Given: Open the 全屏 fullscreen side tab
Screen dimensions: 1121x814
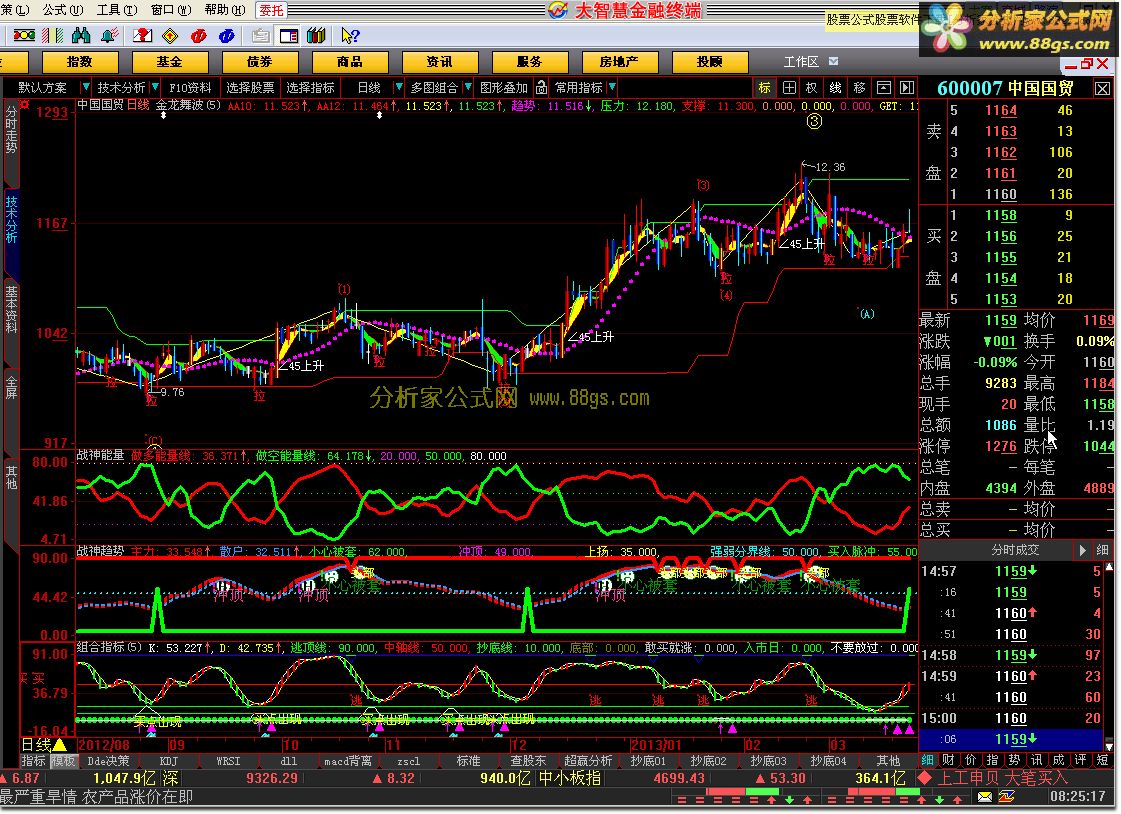Looking at the screenshot, I should (11, 387).
